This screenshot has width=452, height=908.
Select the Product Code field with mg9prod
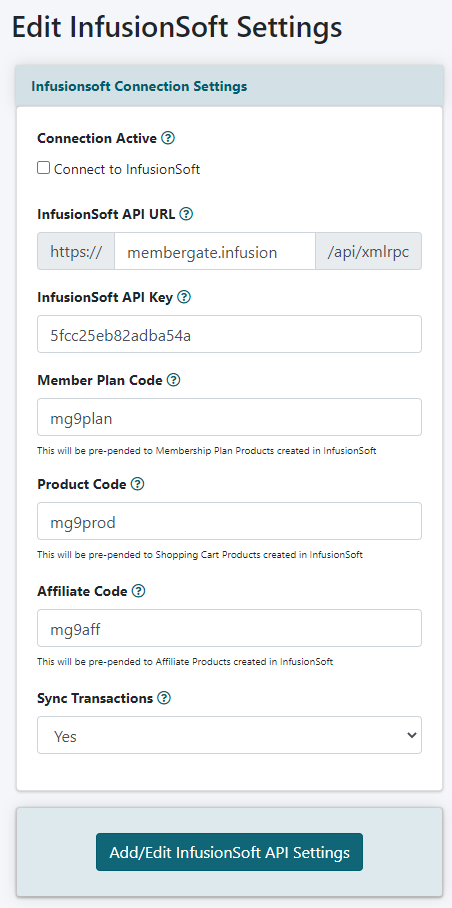[229, 521]
